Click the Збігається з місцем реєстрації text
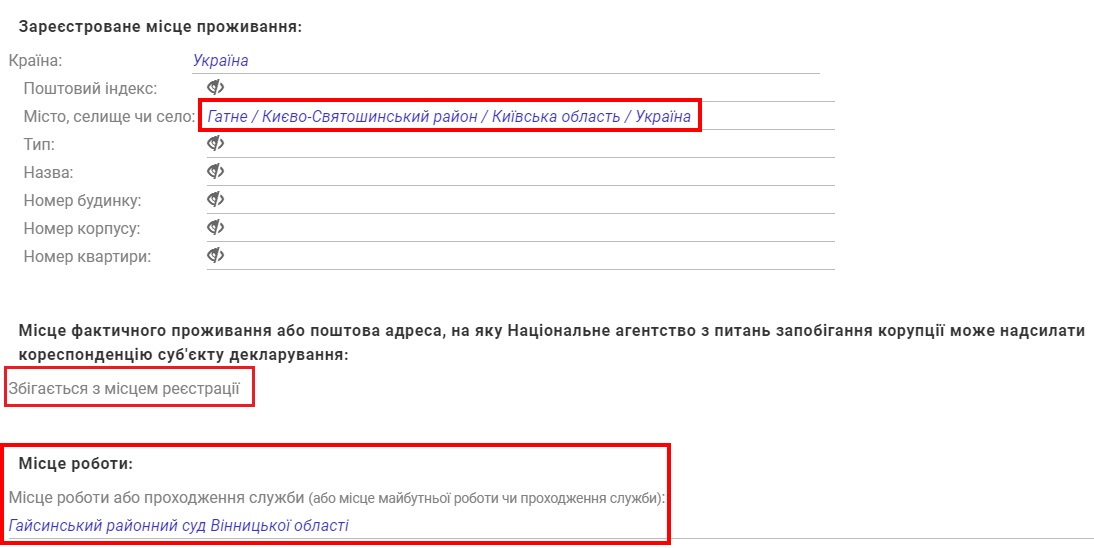 [x=123, y=387]
